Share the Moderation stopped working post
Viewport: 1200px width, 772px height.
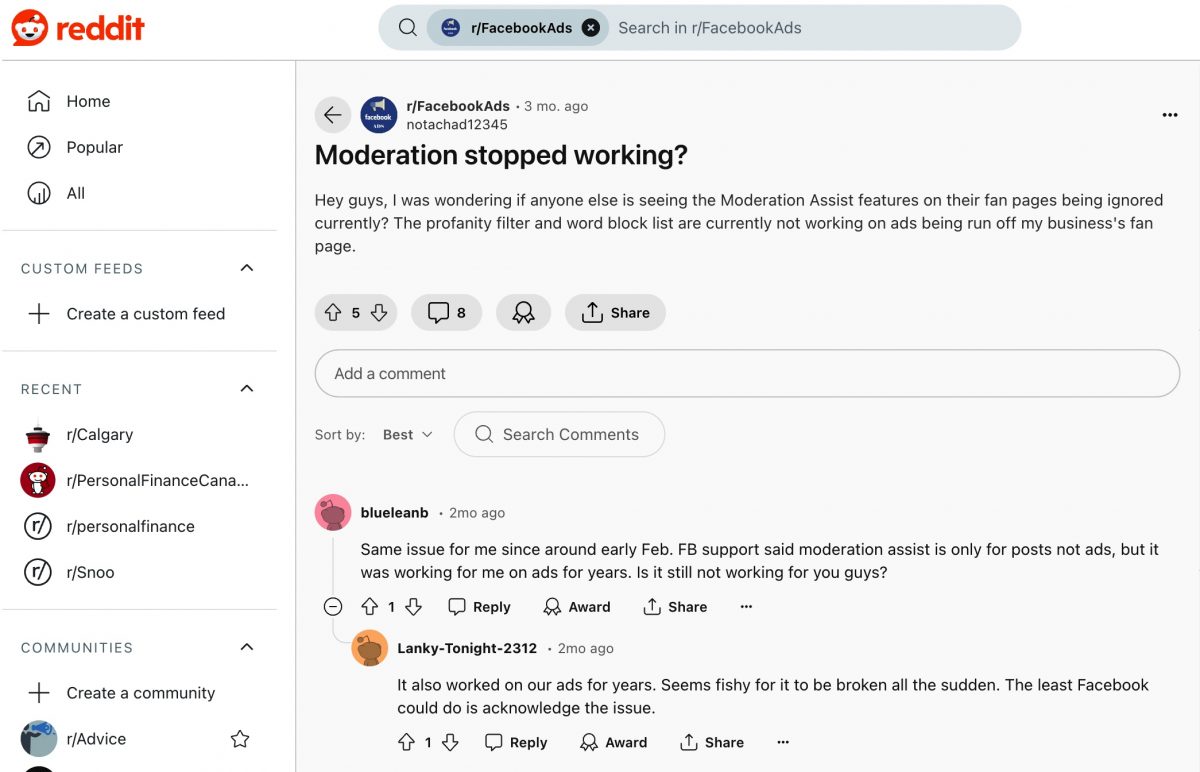[615, 313]
